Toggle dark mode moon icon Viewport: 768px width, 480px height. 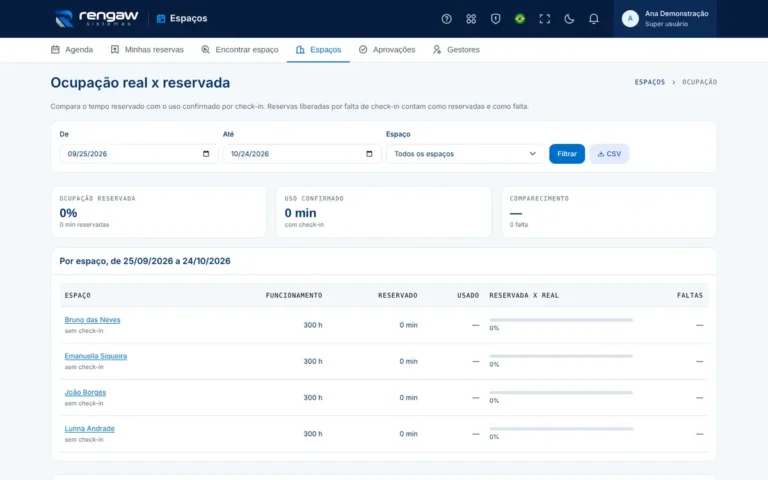(569, 19)
